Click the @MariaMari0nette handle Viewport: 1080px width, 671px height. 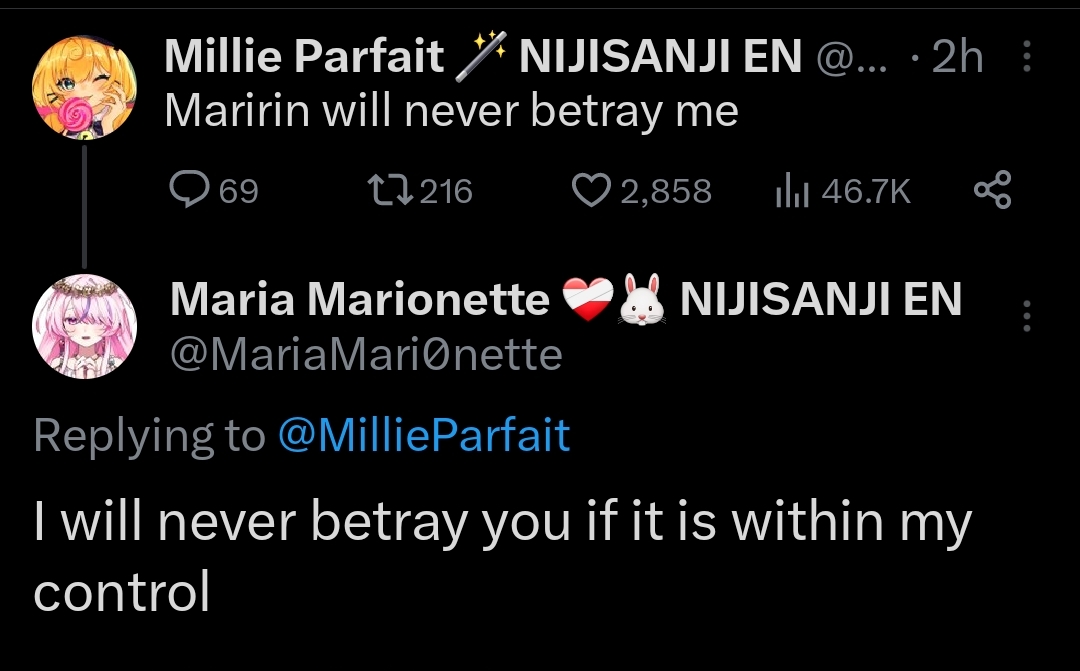point(366,354)
